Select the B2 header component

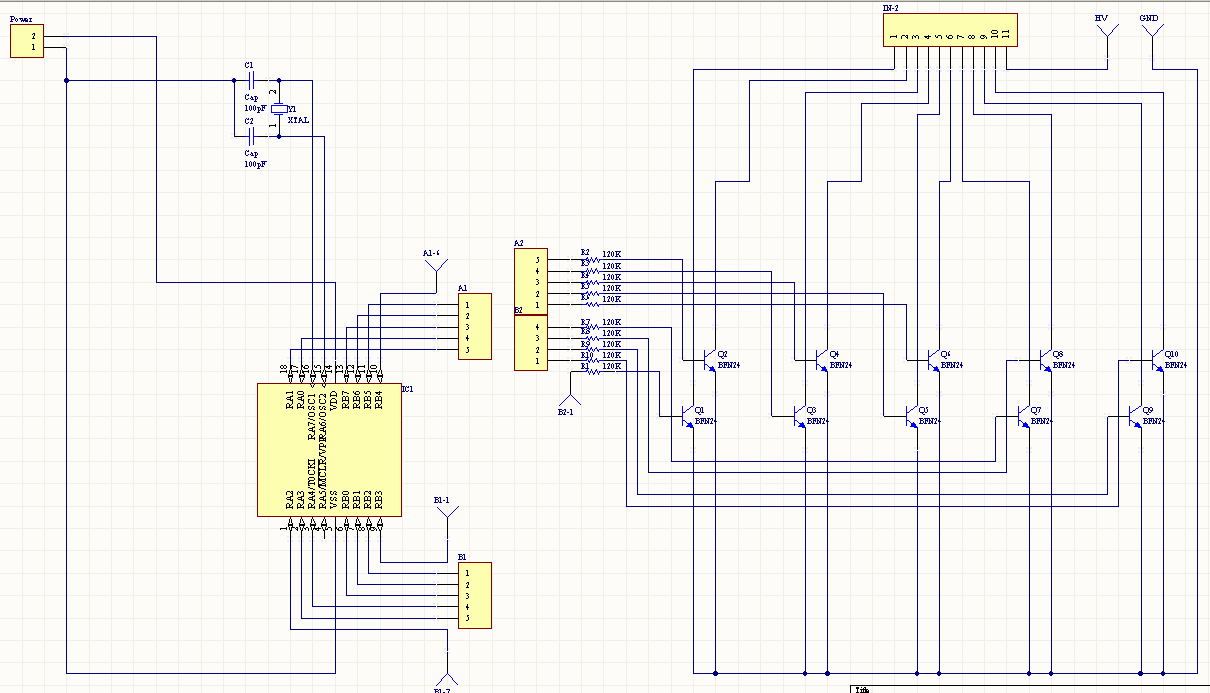click(x=530, y=343)
